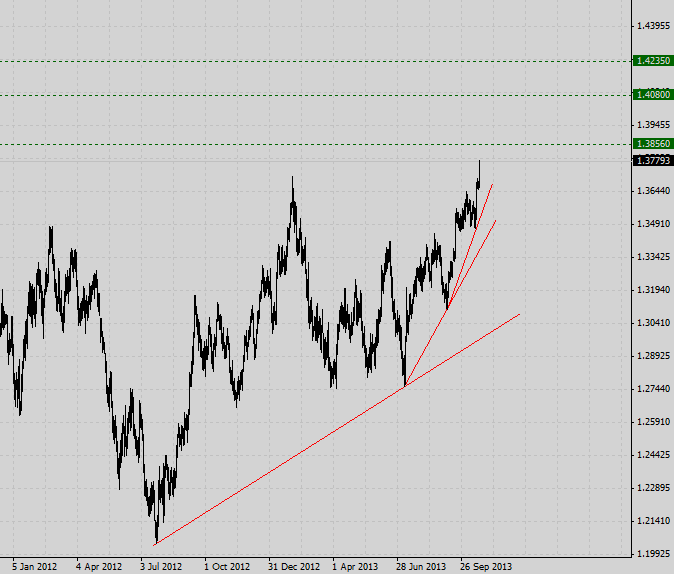Click the 4 Apr 2012 date label
This screenshot has height=574, width=674.
click(99, 566)
